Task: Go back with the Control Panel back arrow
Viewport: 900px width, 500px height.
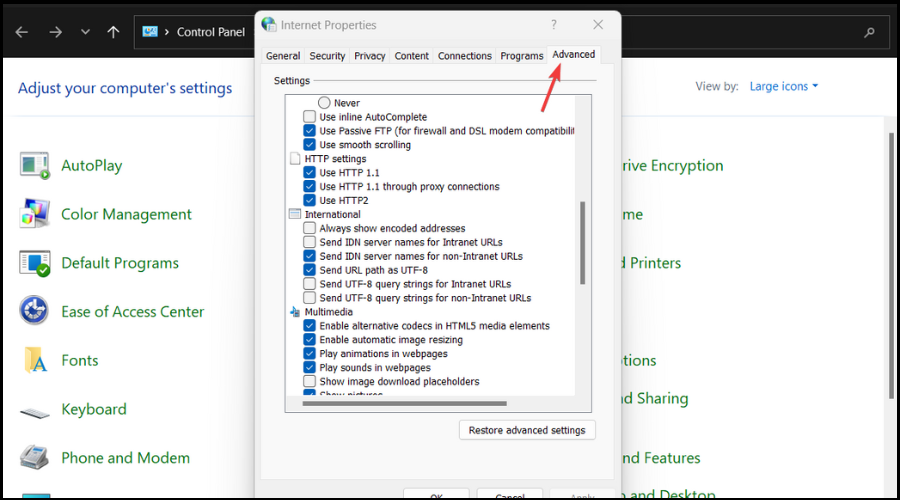Action: tap(22, 32)
